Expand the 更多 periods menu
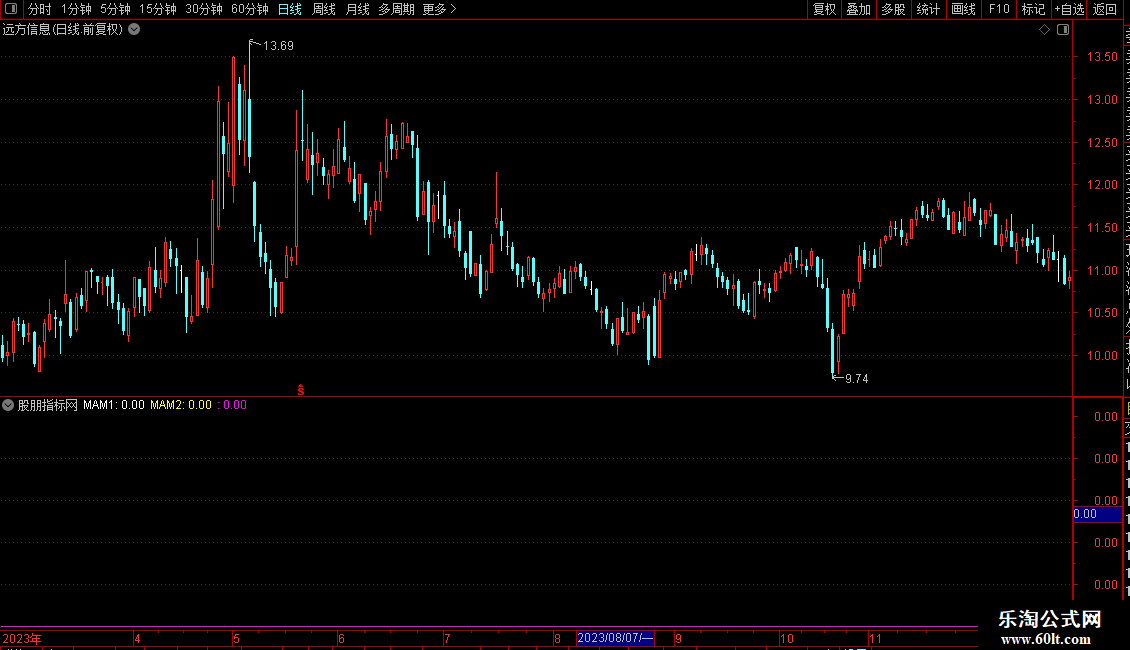 tap(440, 9)
